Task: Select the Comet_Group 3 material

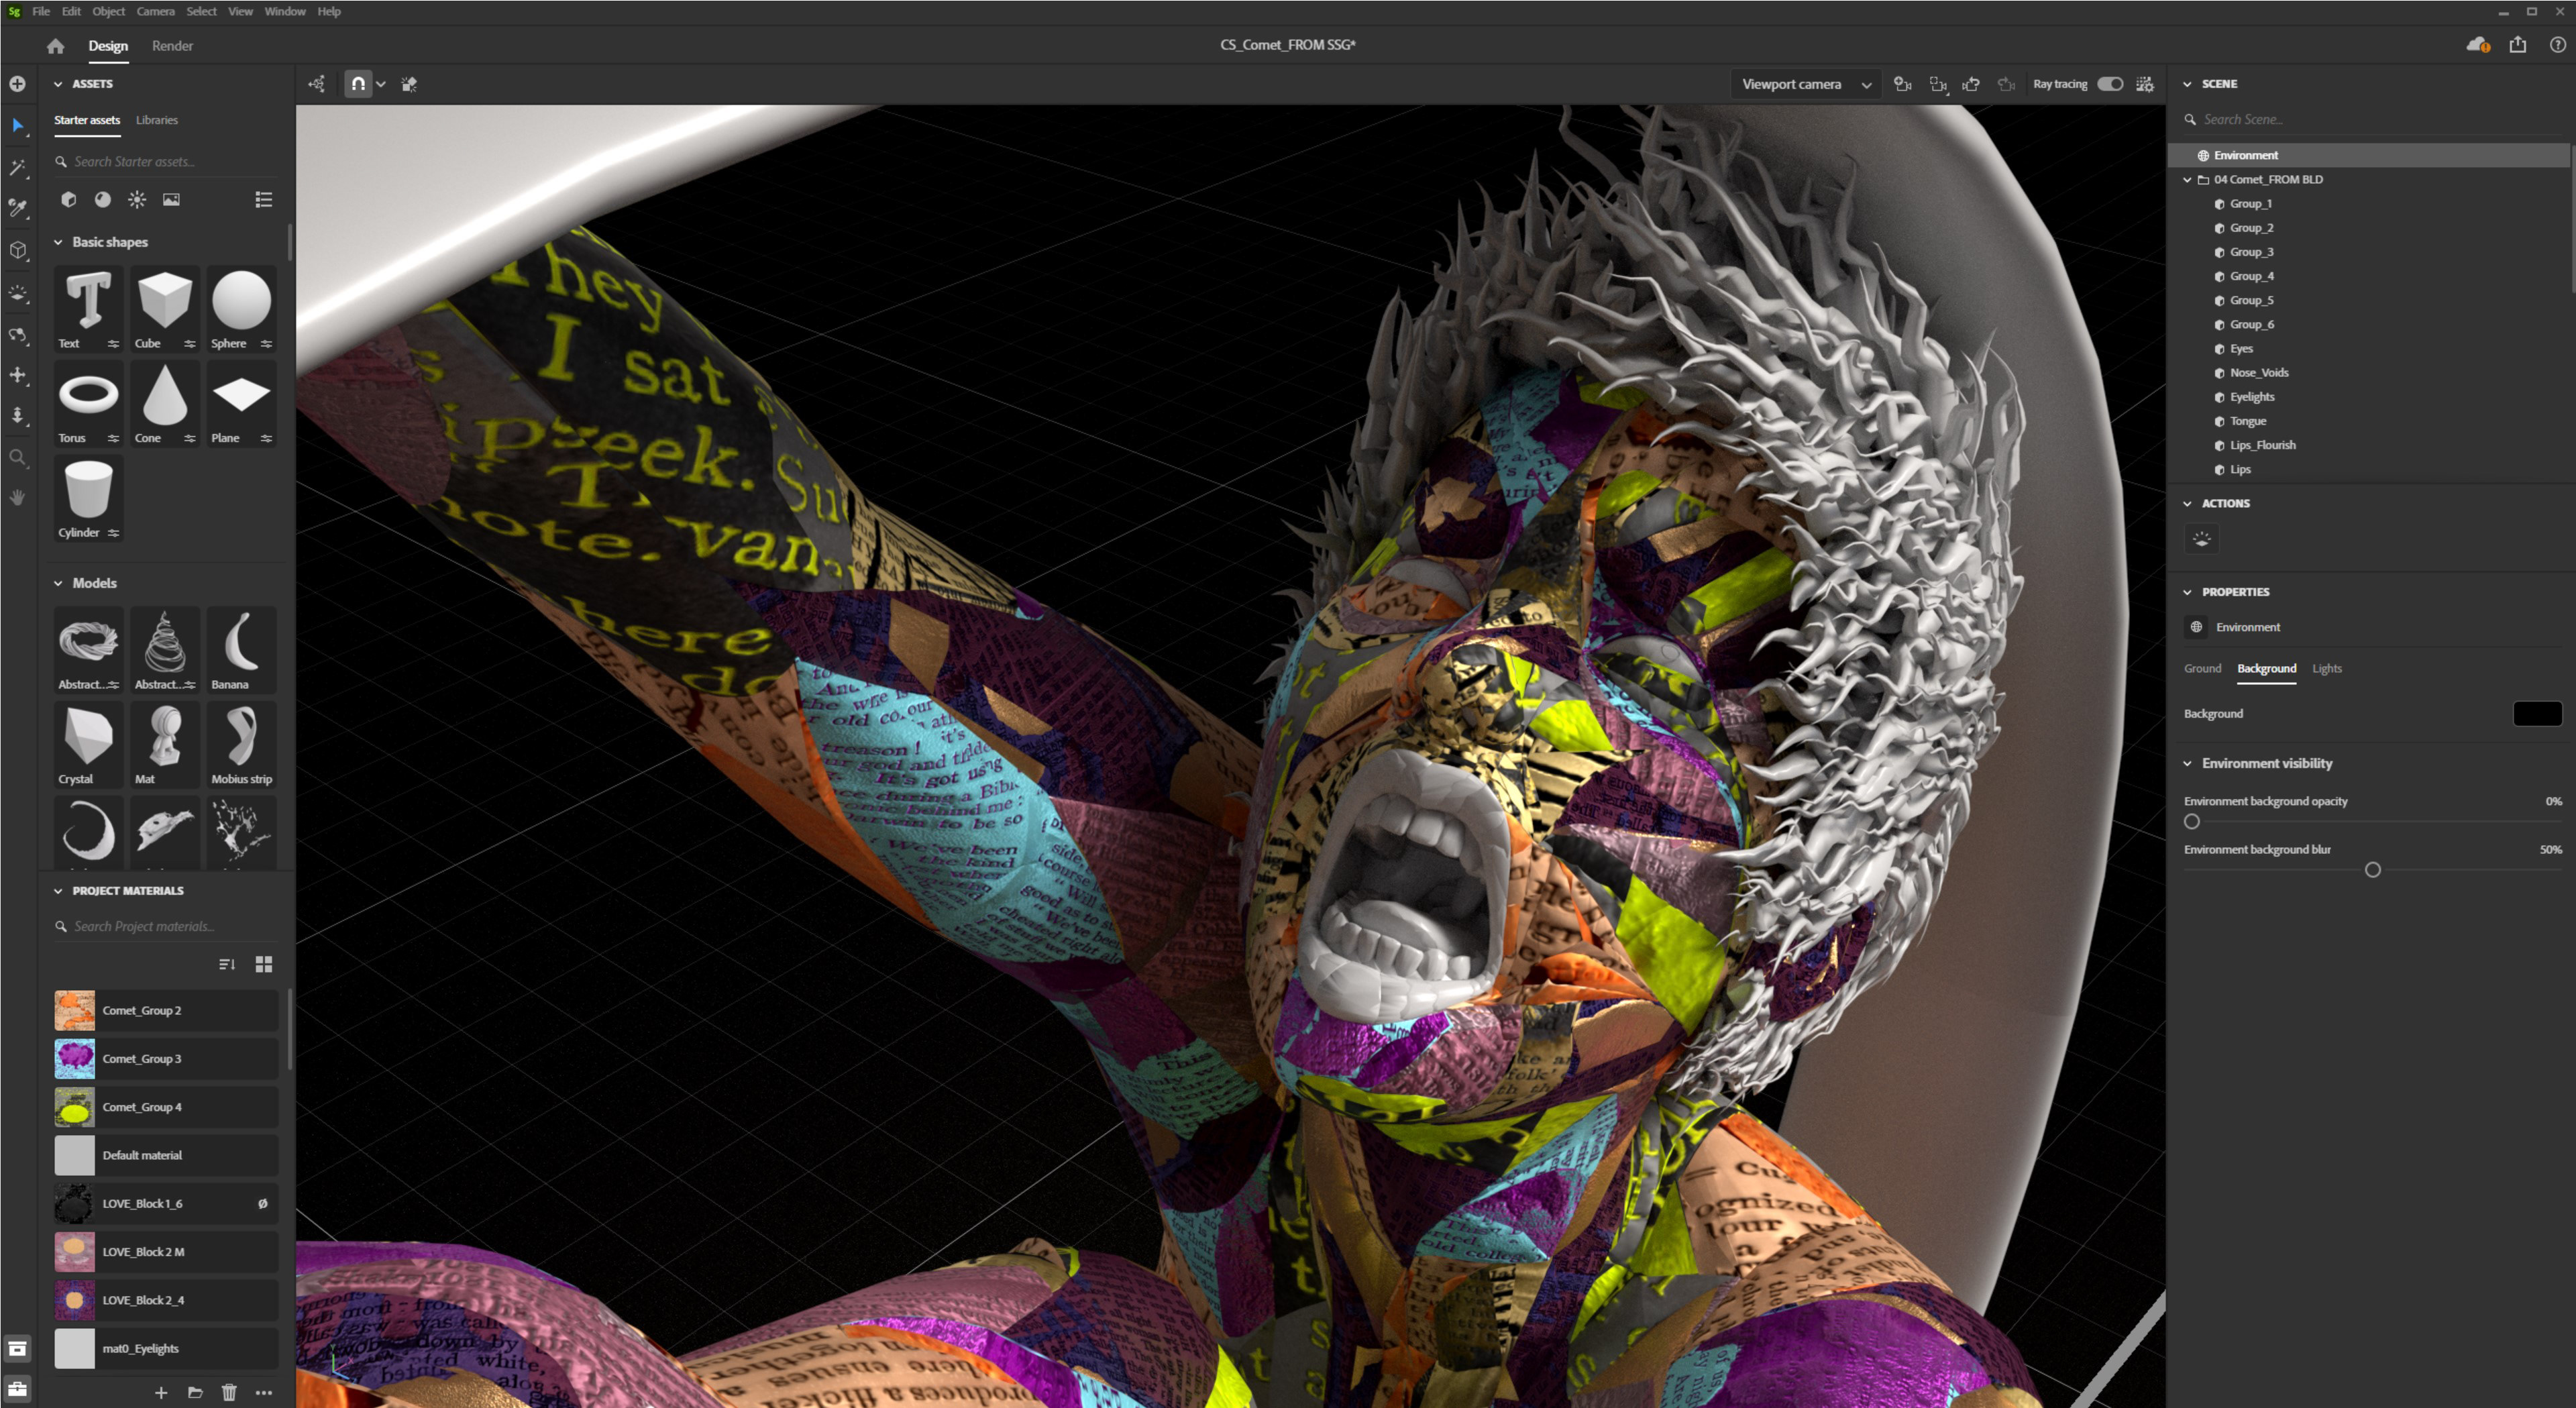Action: coord(165,1058)
